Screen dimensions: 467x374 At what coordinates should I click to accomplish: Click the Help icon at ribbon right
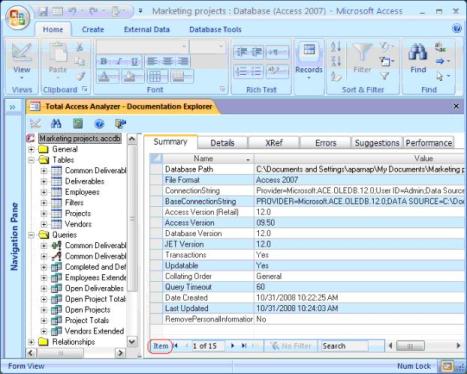tap(457, 28)
